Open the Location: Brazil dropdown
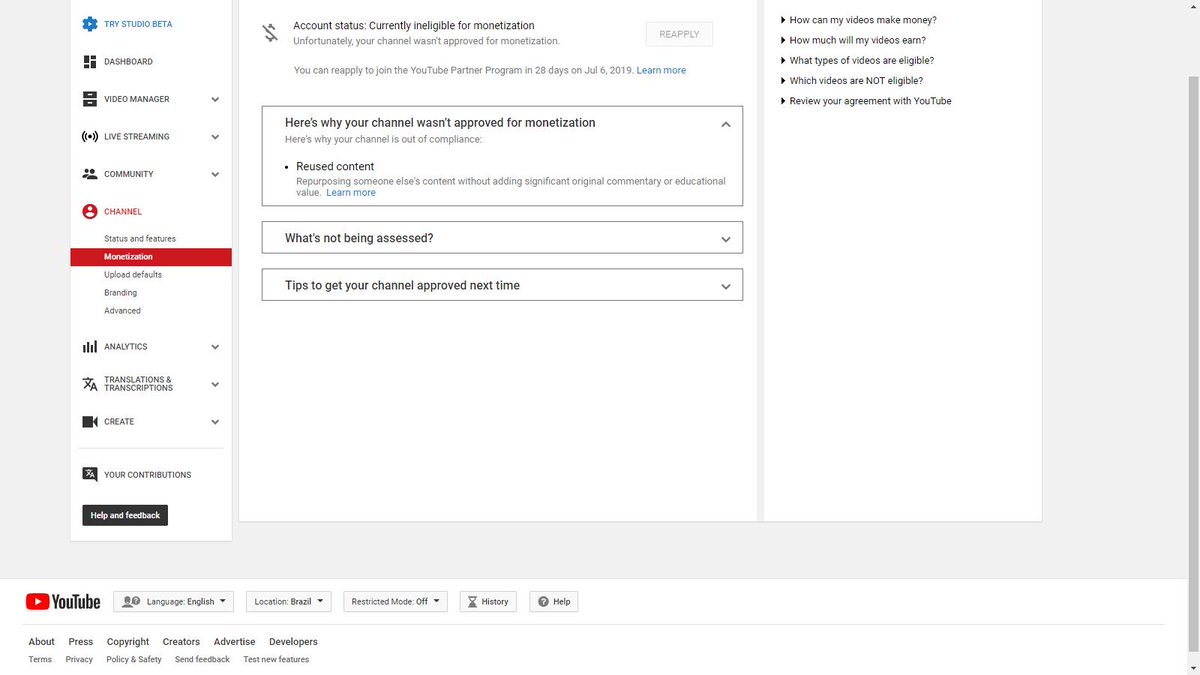The height and width of the screenshot is (675, 1200). (x=289, y=602)
